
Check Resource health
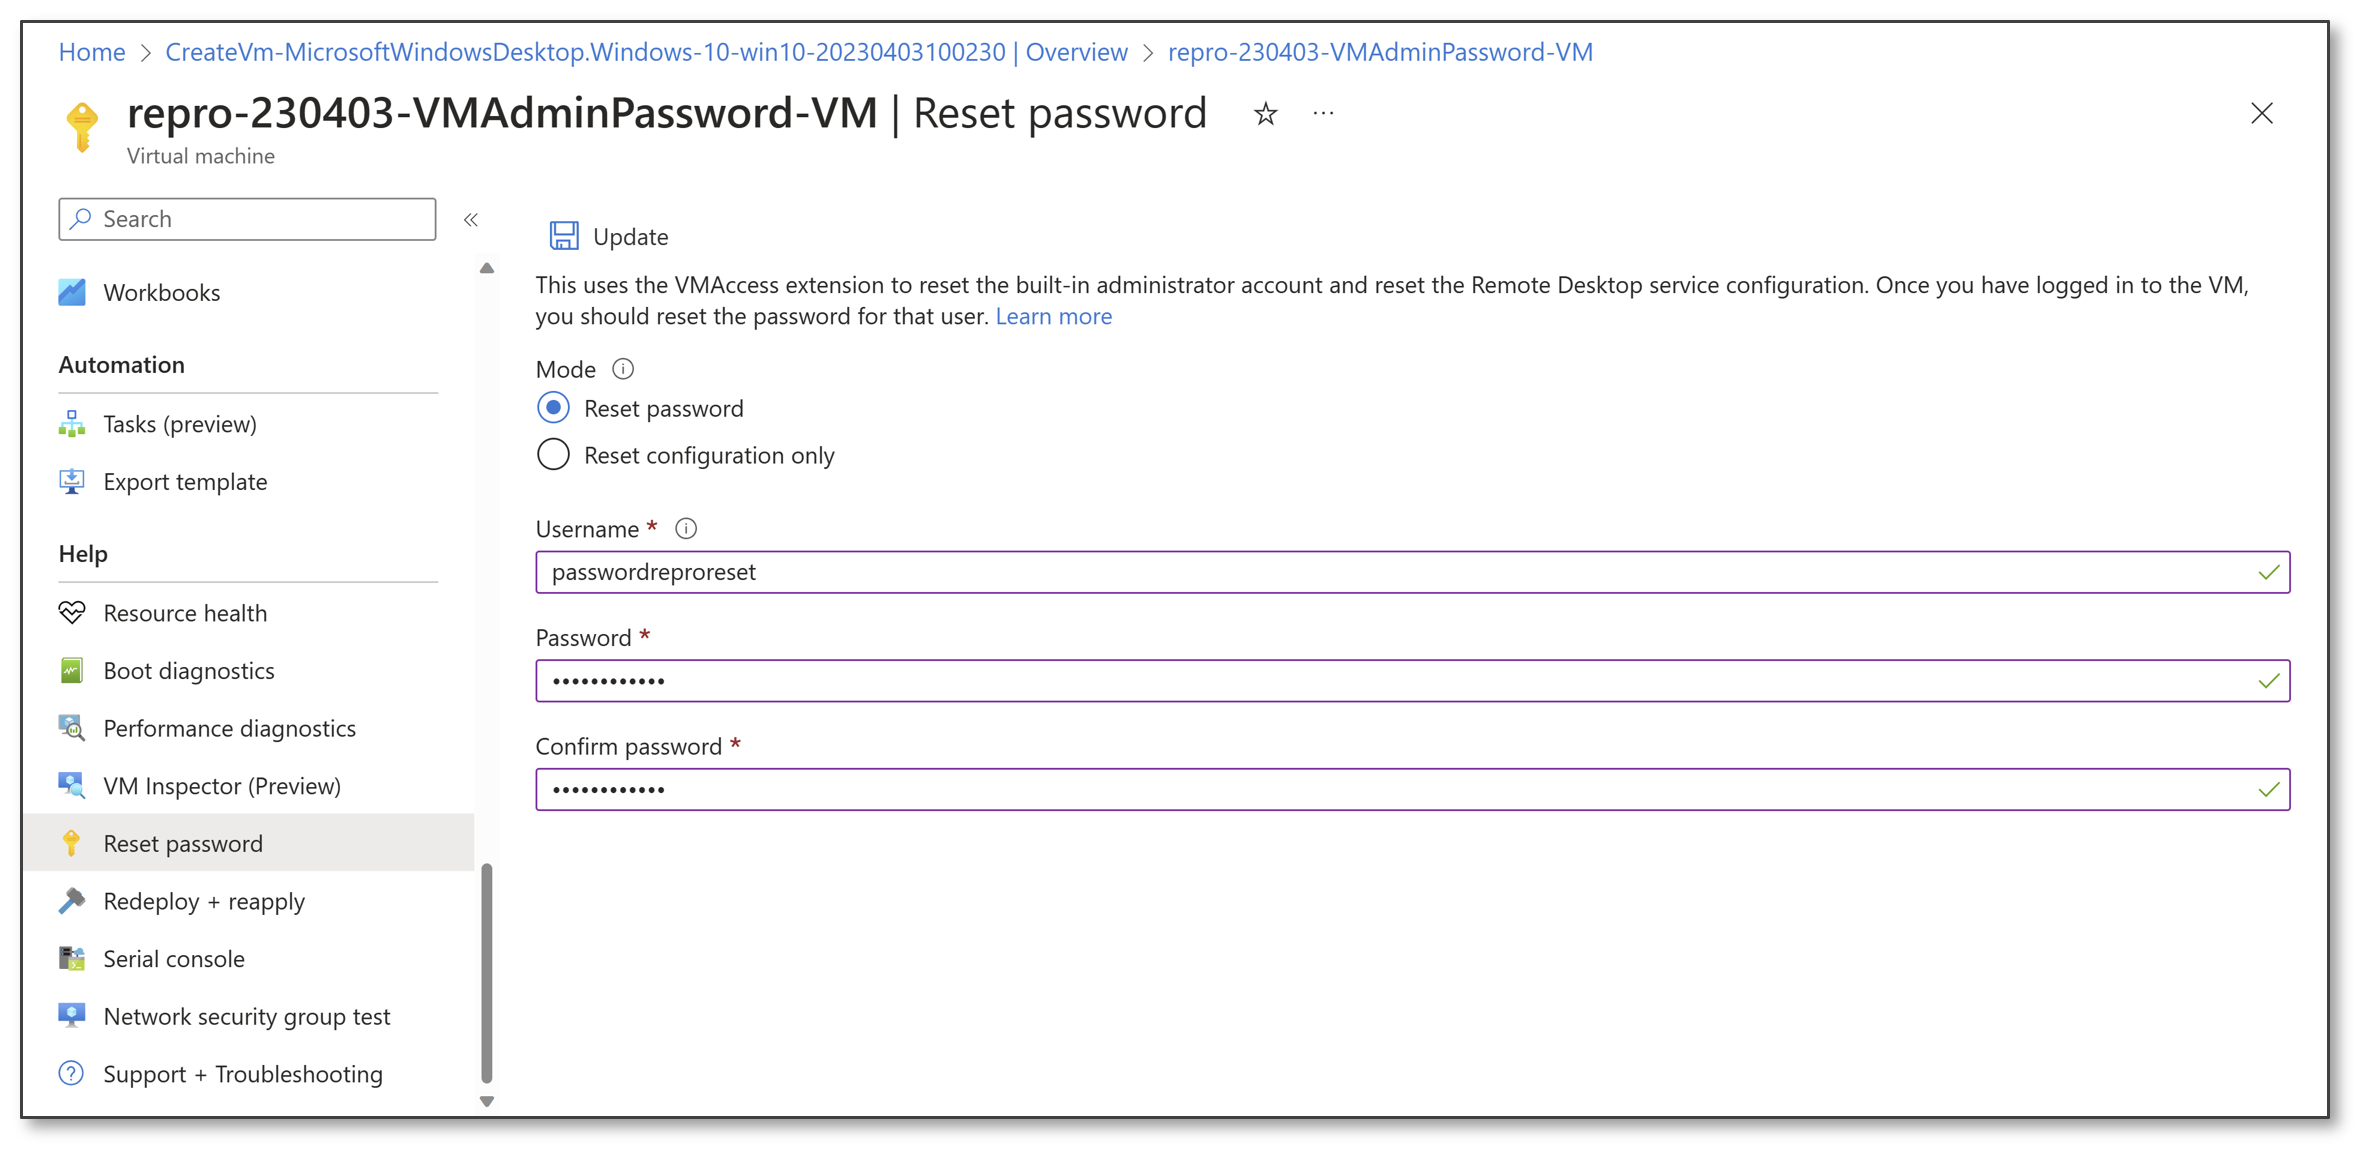coord(185,612)
